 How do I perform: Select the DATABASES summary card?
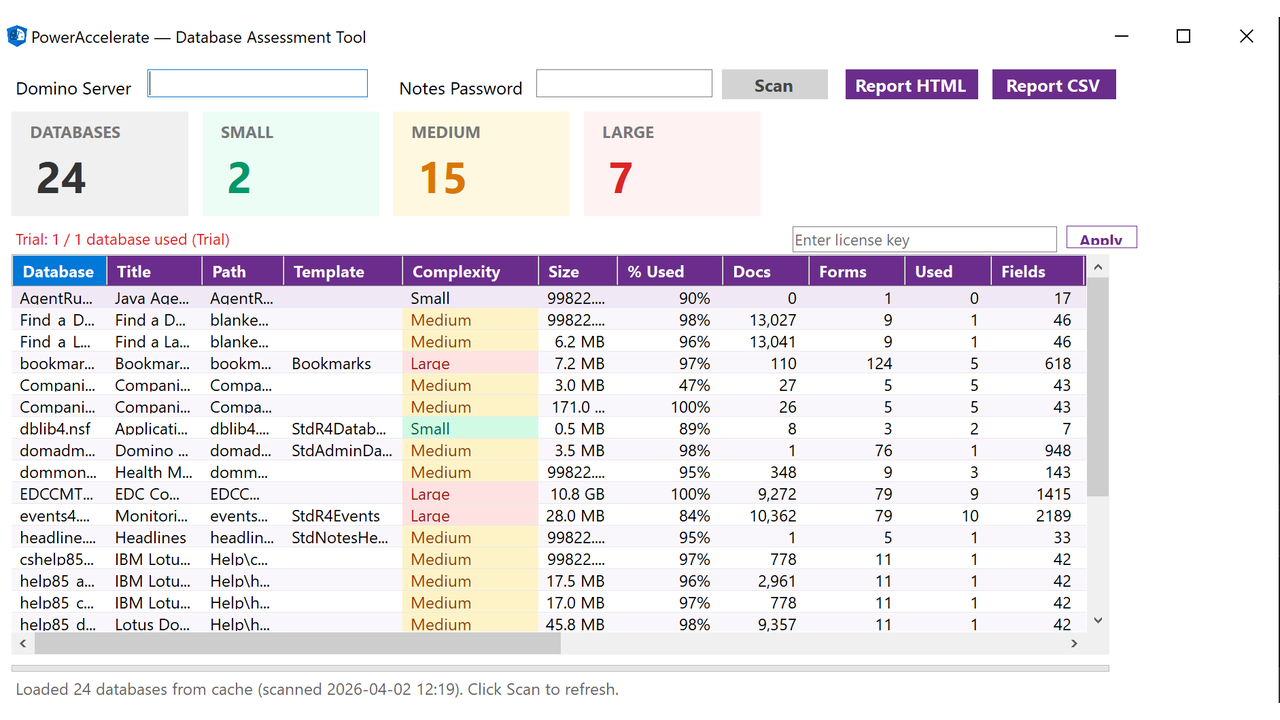coord(99,163)
